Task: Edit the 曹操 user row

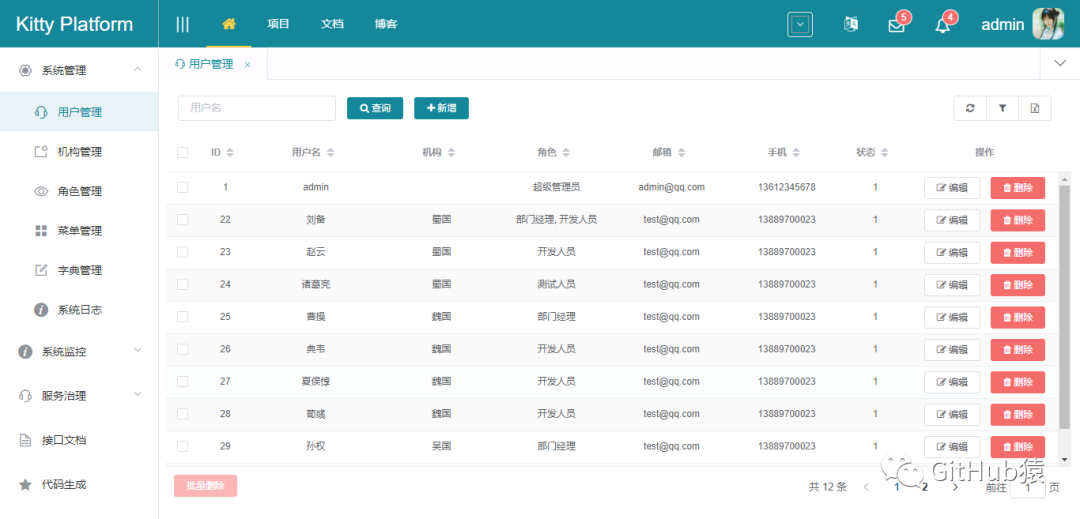Action: point(952,317)
